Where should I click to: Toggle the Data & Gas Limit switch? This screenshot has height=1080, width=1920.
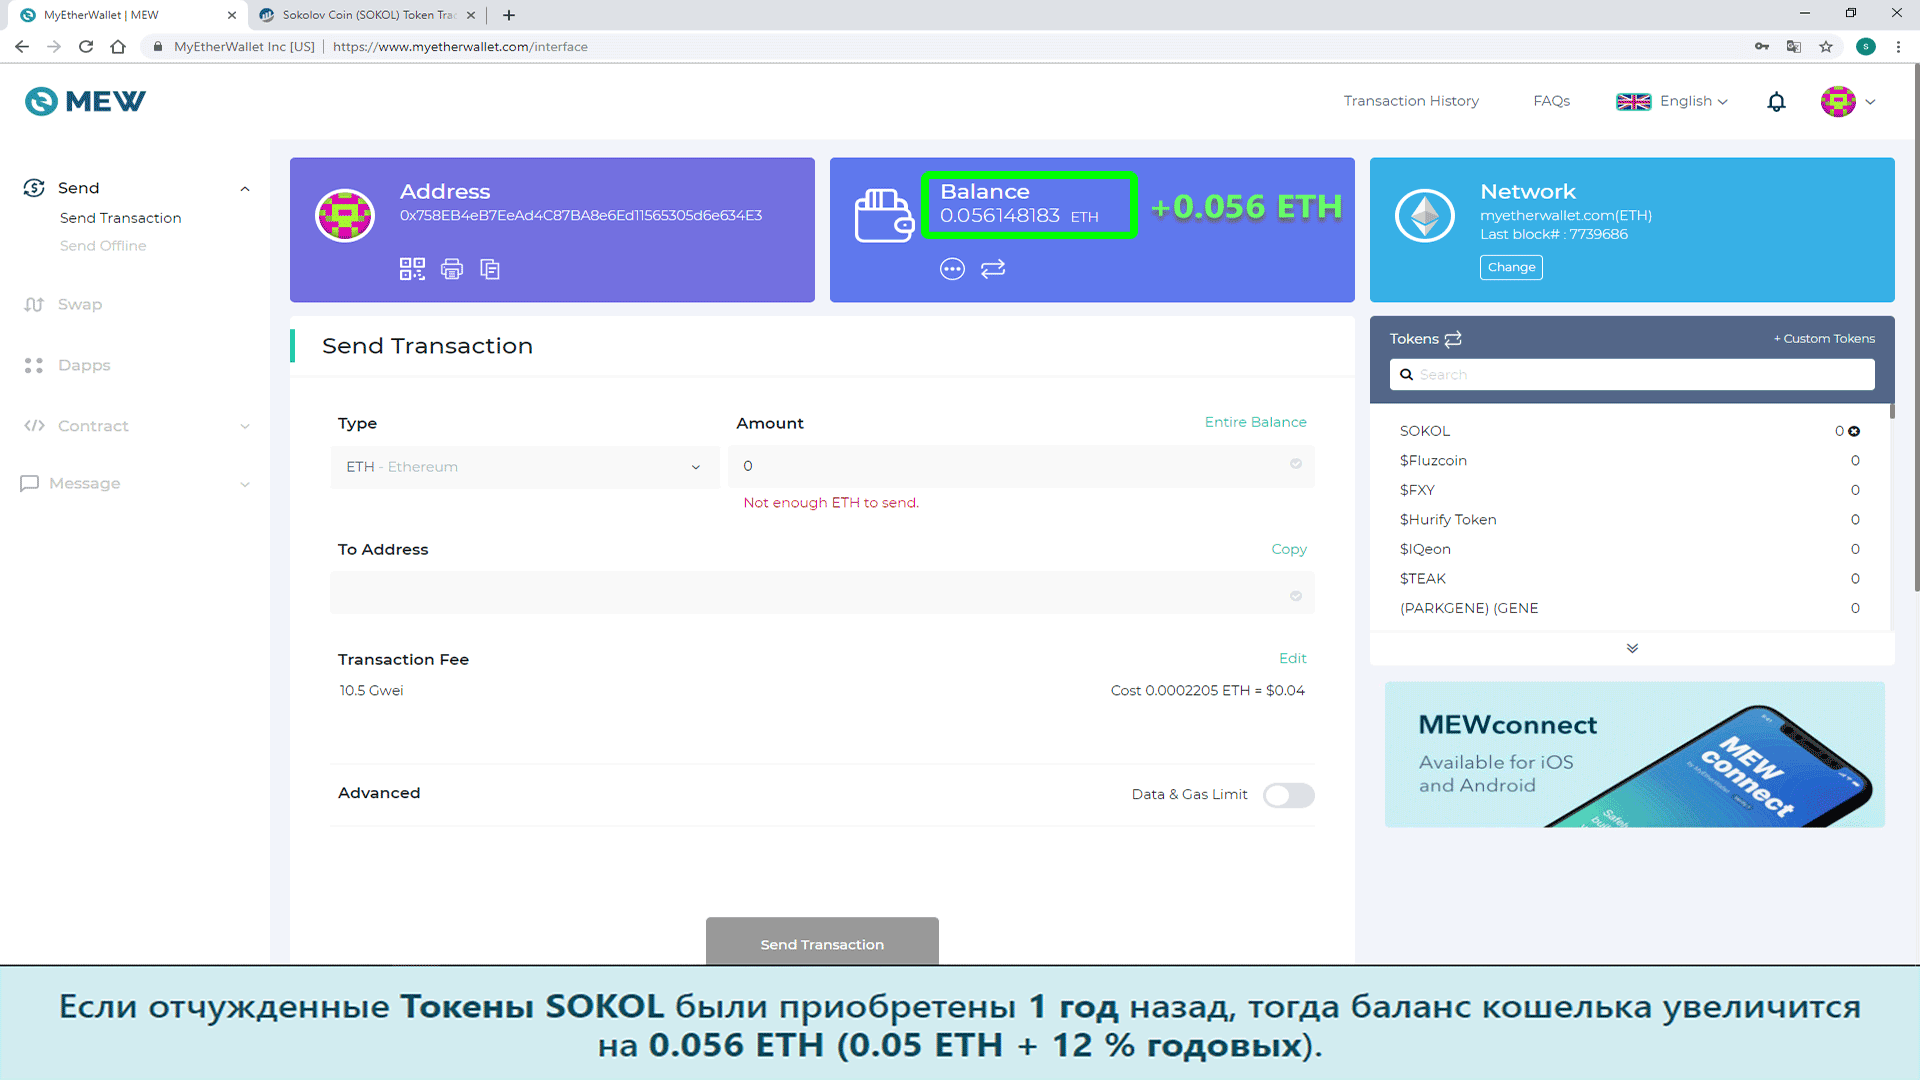point(1288,795)
